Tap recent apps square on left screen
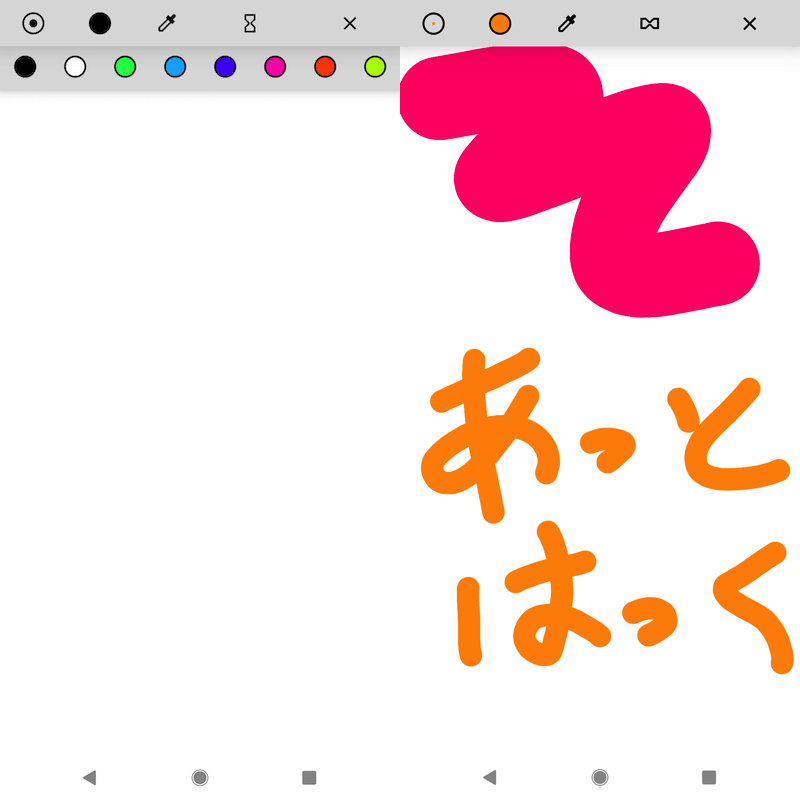This screenshot has height=800, width=800. click(x=309, y=777)
